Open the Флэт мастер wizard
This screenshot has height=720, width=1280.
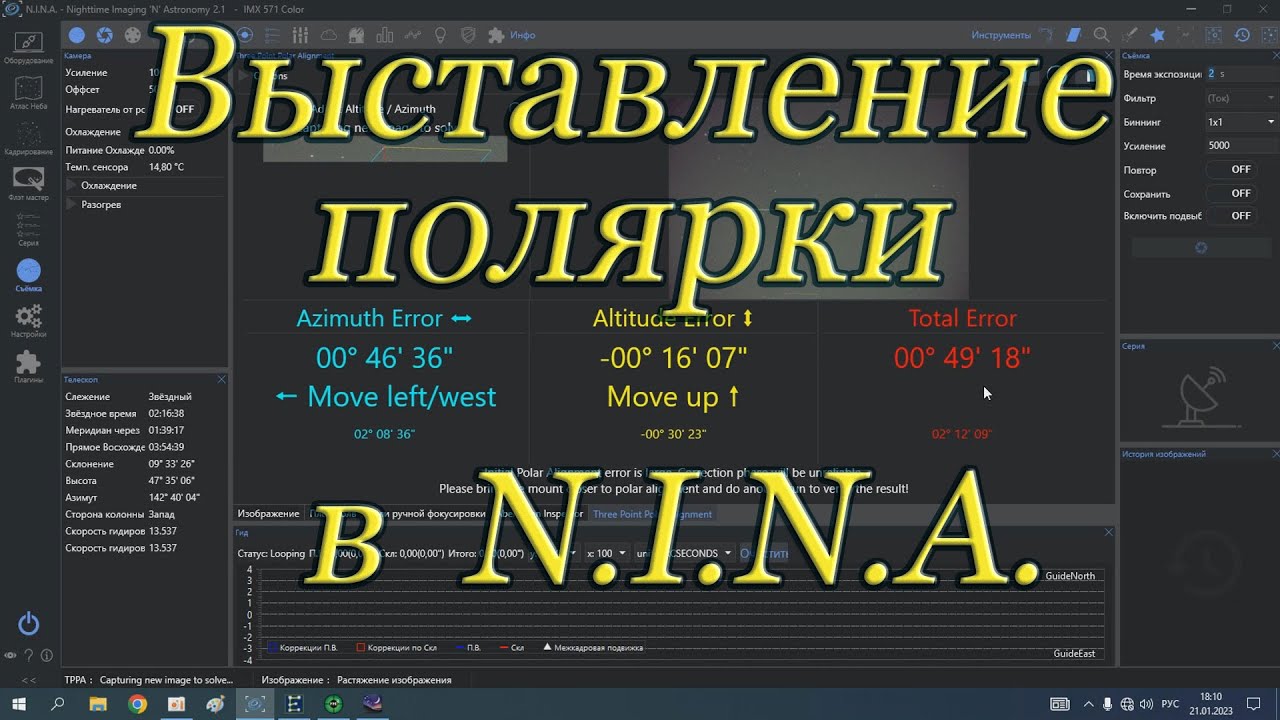click(x=28, y=184)
